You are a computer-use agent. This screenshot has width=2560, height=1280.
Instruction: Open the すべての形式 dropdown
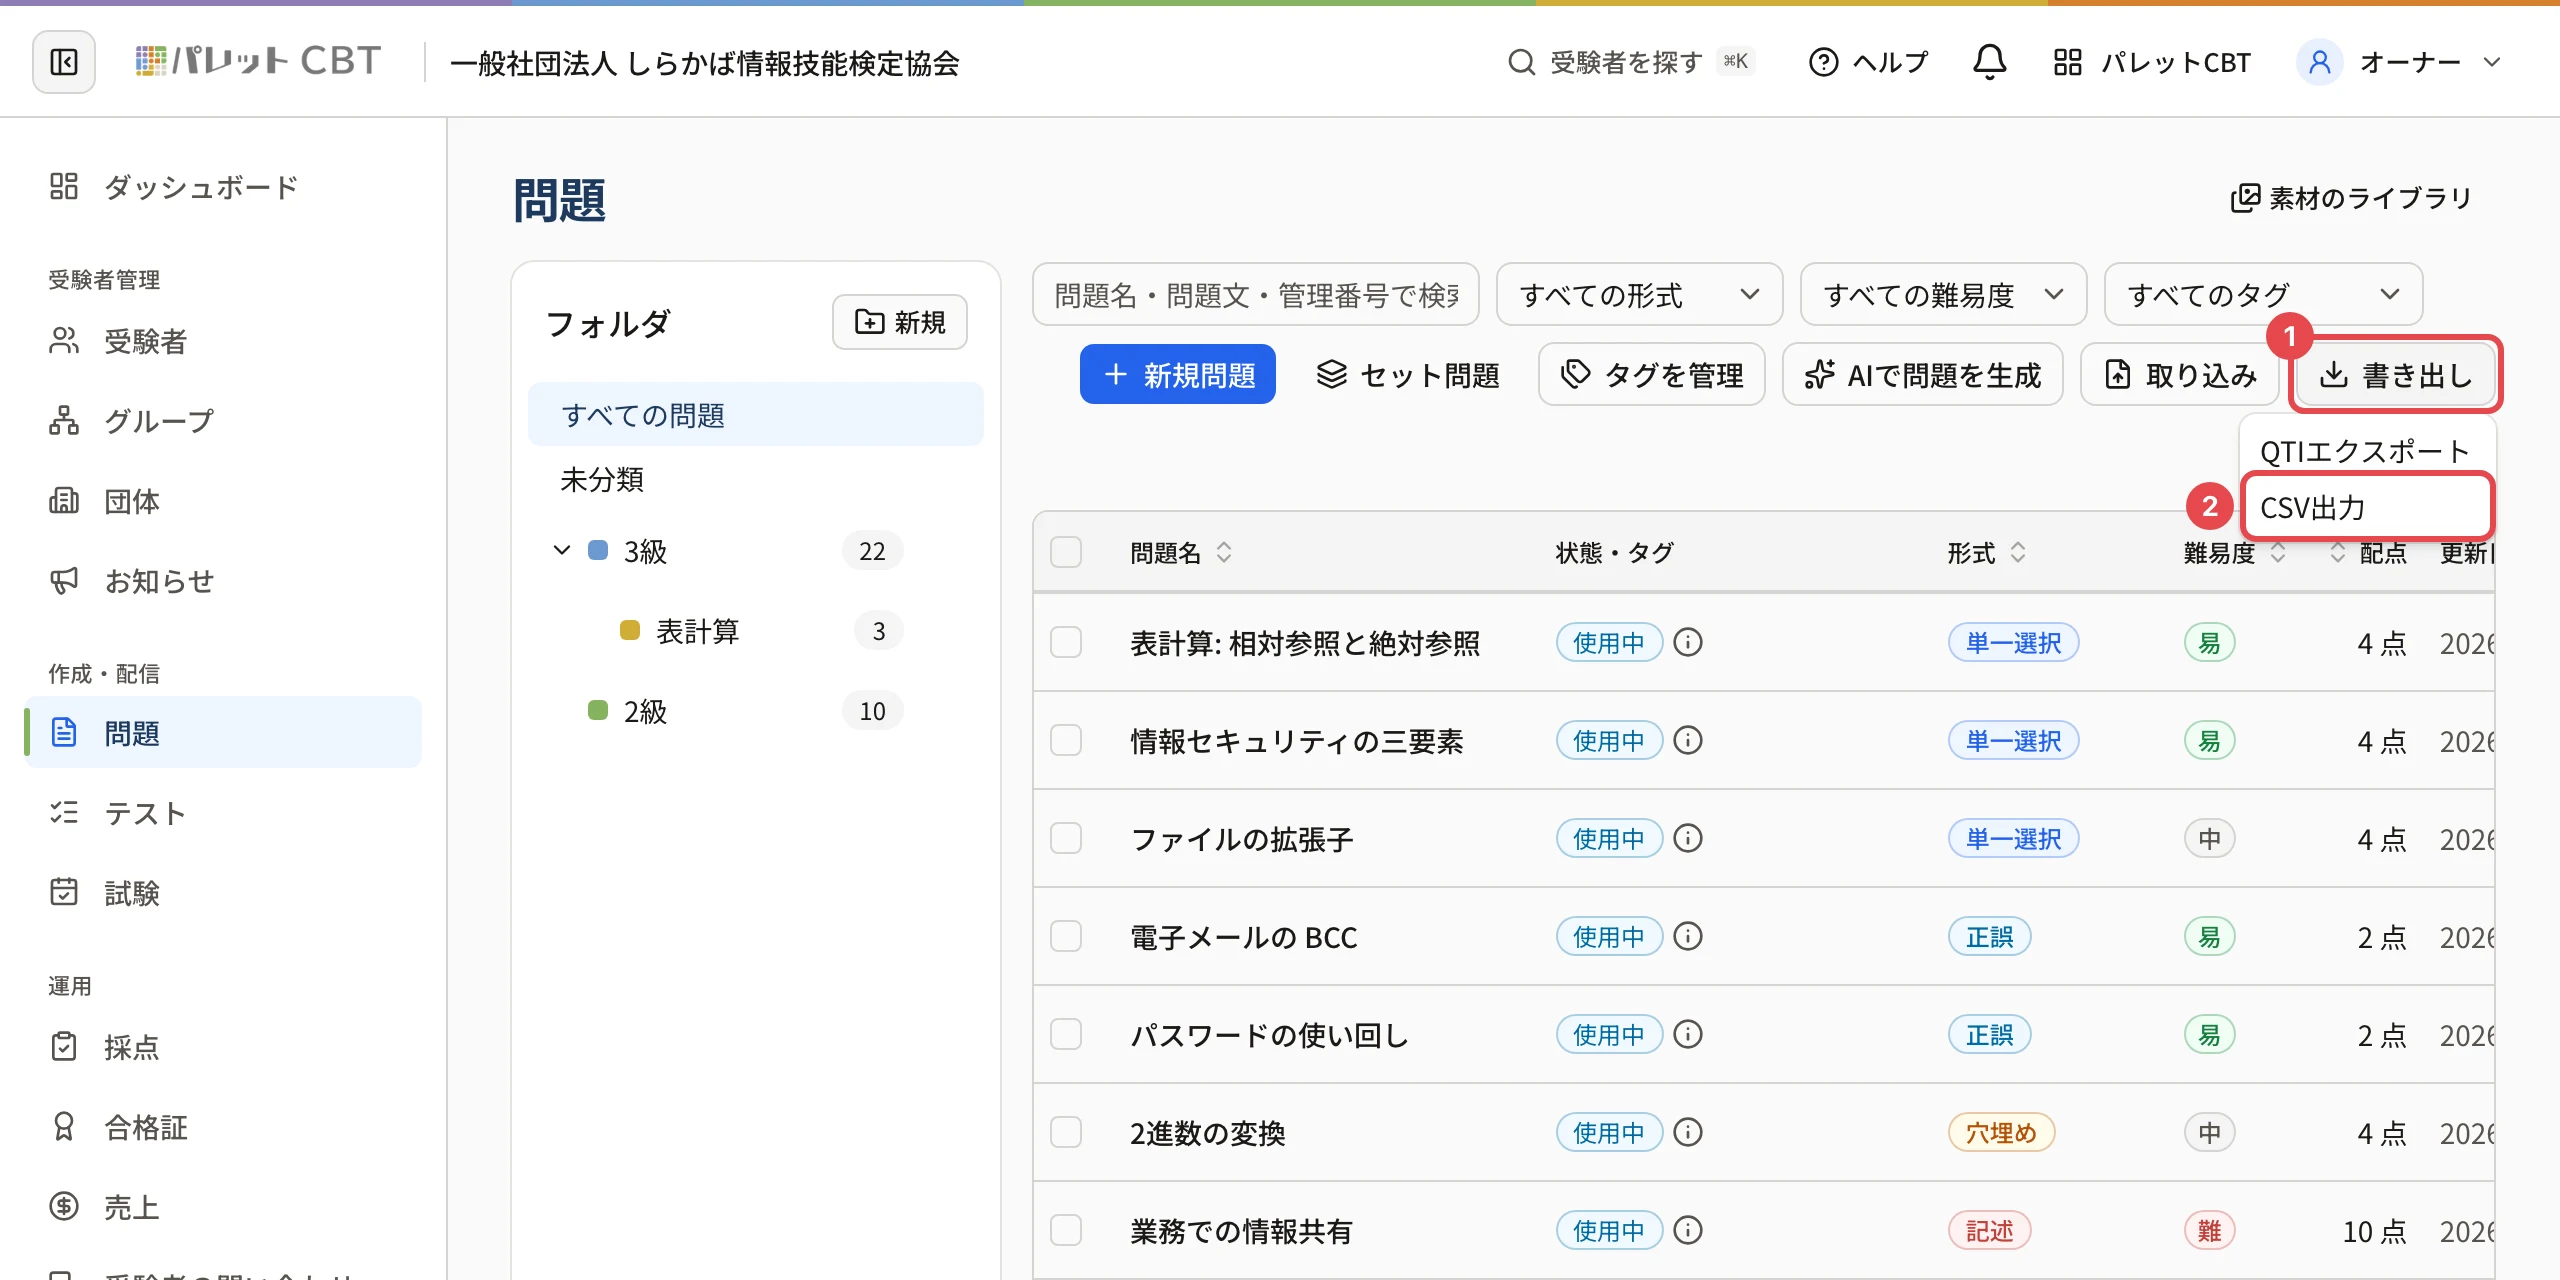point(1639,295)
